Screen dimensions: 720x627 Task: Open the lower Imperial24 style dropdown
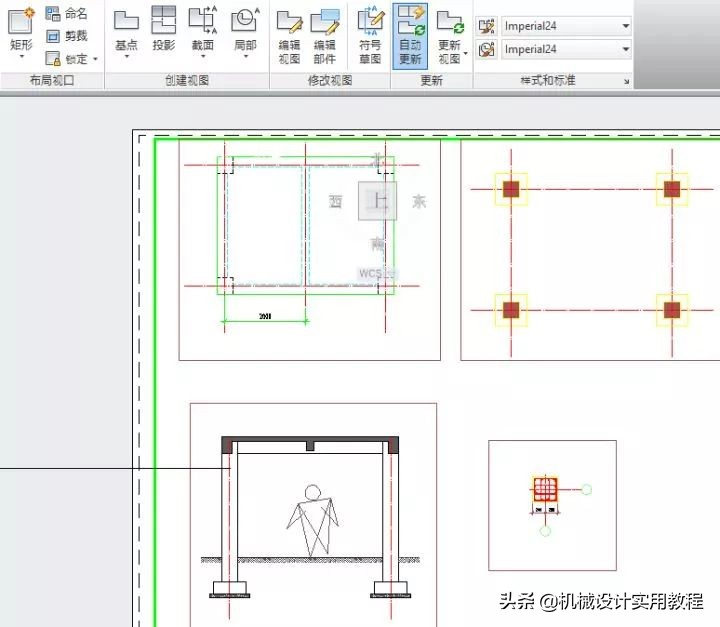[x=626, y=49]
